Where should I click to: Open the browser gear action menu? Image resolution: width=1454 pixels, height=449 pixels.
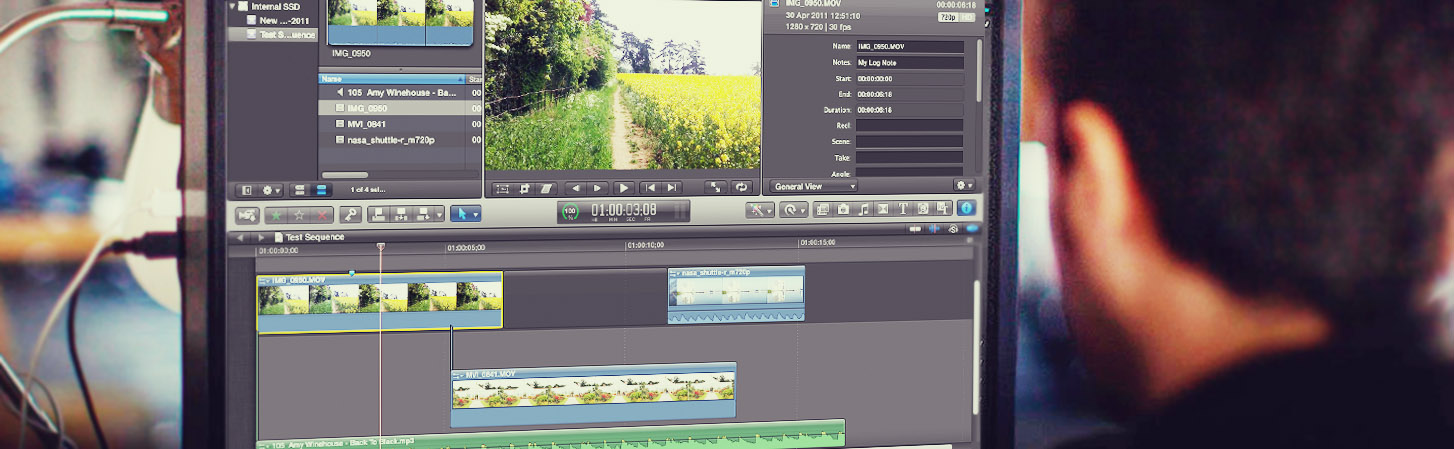click(x=270, y=190)
